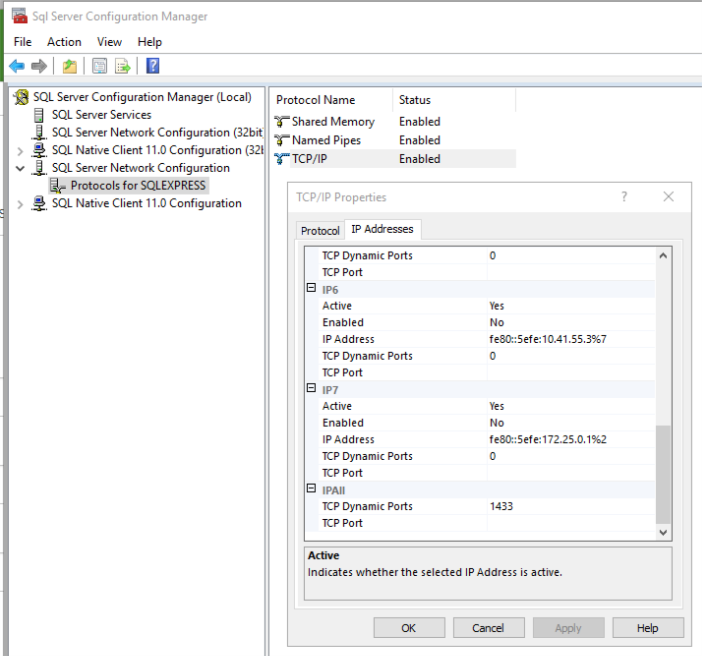Click the Export List toolbar icon

[123, 66]
